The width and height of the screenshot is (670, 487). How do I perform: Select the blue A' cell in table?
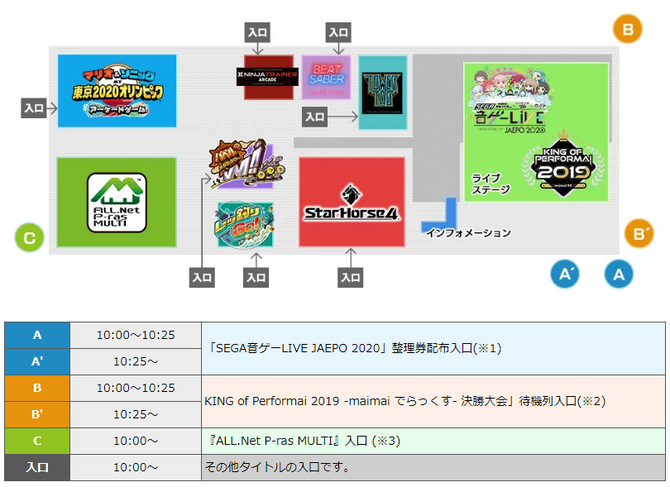pos(37,361)
